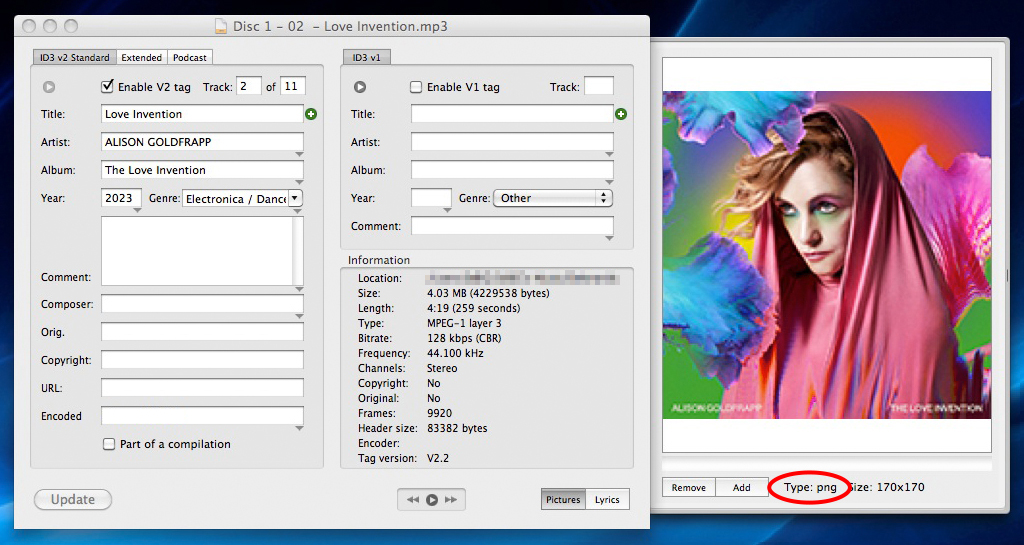Click the Orig. artist input field
This screenshot has height=545, width=1024.
(x=202, y=332)
